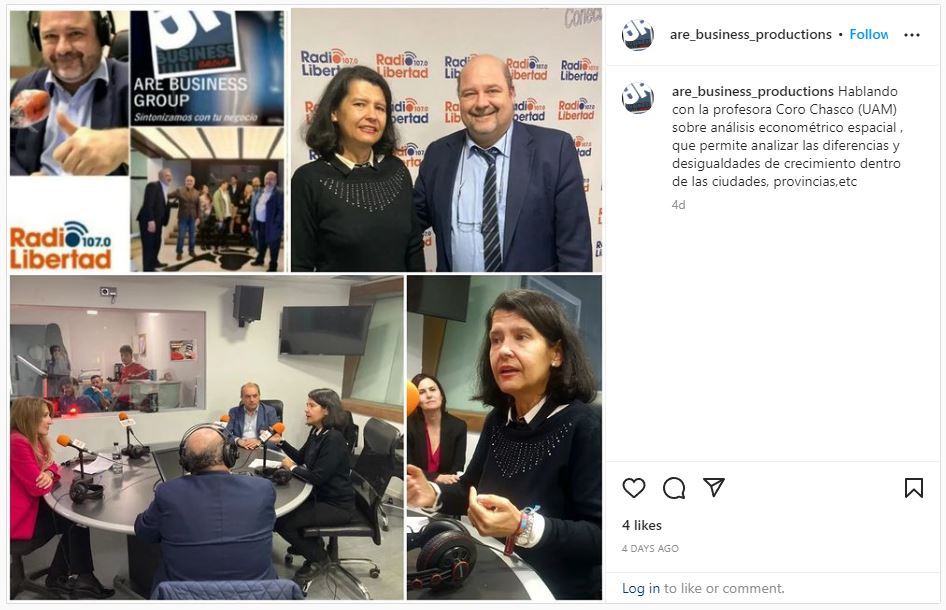Click the header profile avatar

click(x=638, y=34)
